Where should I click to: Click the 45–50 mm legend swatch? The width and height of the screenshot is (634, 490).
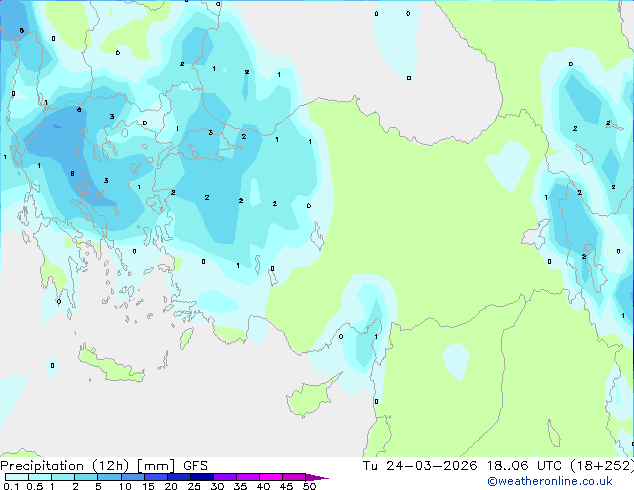[x=294, y=477]
